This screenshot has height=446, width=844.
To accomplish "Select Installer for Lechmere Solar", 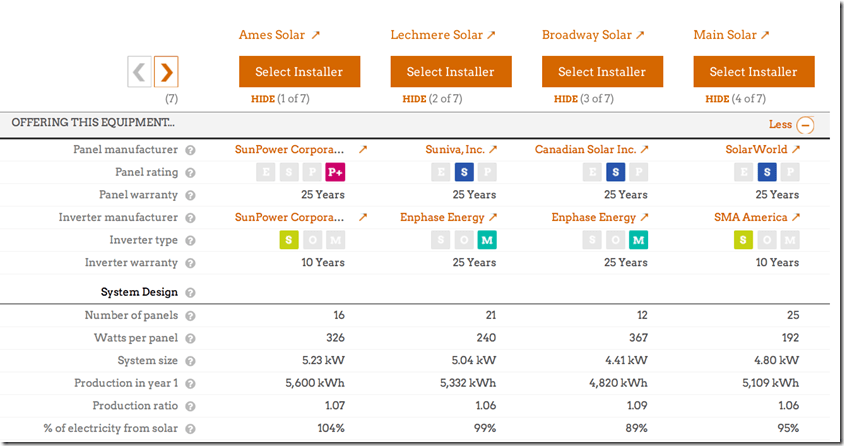I will pyautogui.click(x=450, y=72).
